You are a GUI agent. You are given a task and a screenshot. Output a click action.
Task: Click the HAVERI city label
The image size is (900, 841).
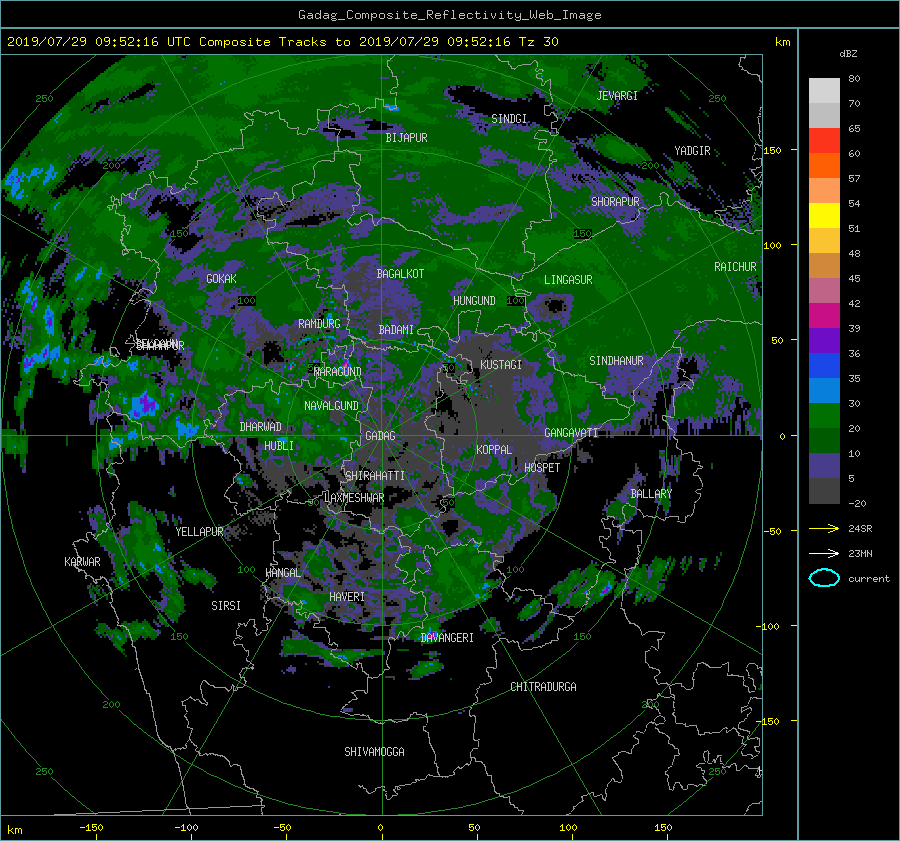tap(347, 597)
